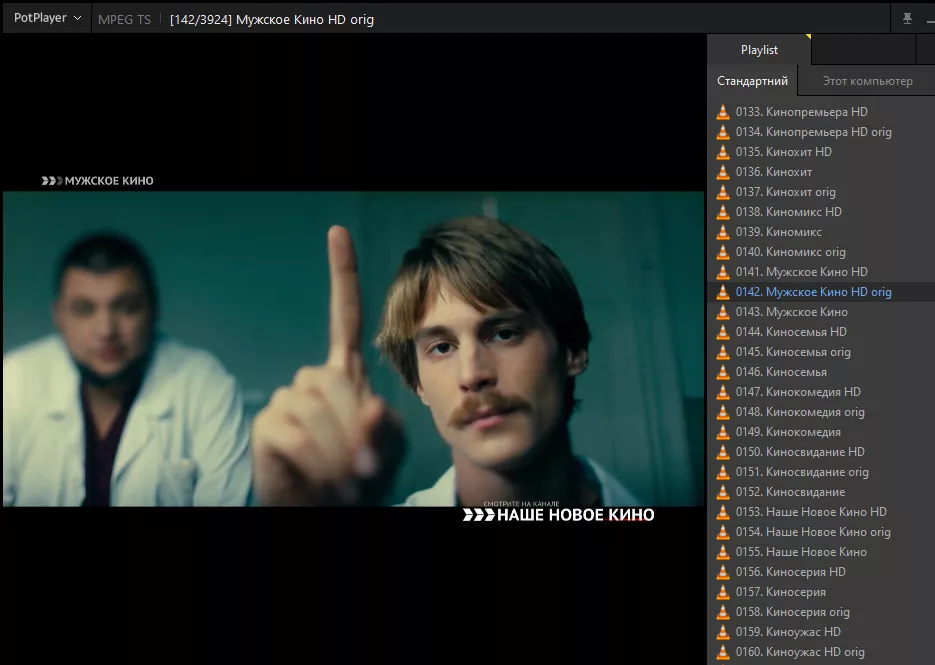Viewport: 935px width, 665px height.
Task: Select playlist item 0148. Кинокомедия orig
Action: pyautogui.click(x=821, y=412)
